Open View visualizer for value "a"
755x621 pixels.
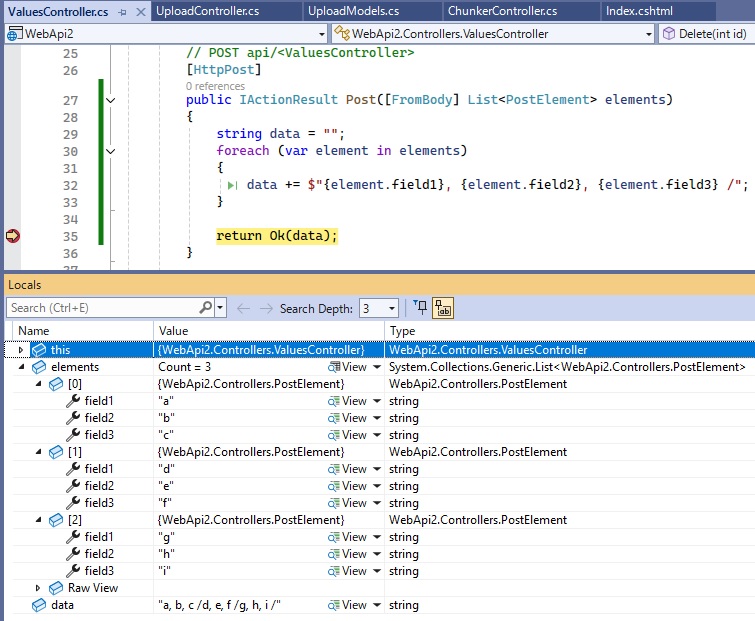[347, 401]
